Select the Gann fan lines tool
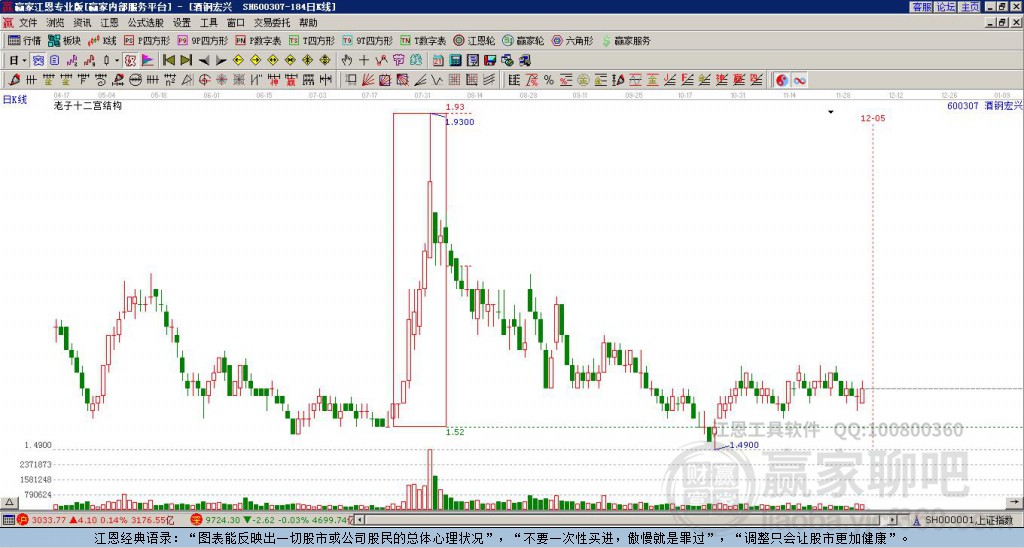This screenshot has height=548, width=1024. [x=368, y=80]
